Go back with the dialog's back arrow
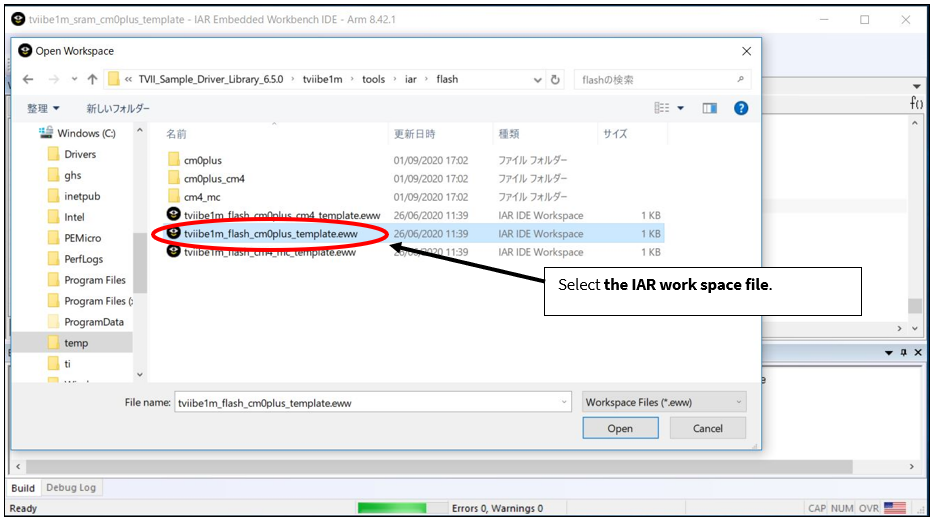934x522 pixels. [x=28, y=79]
